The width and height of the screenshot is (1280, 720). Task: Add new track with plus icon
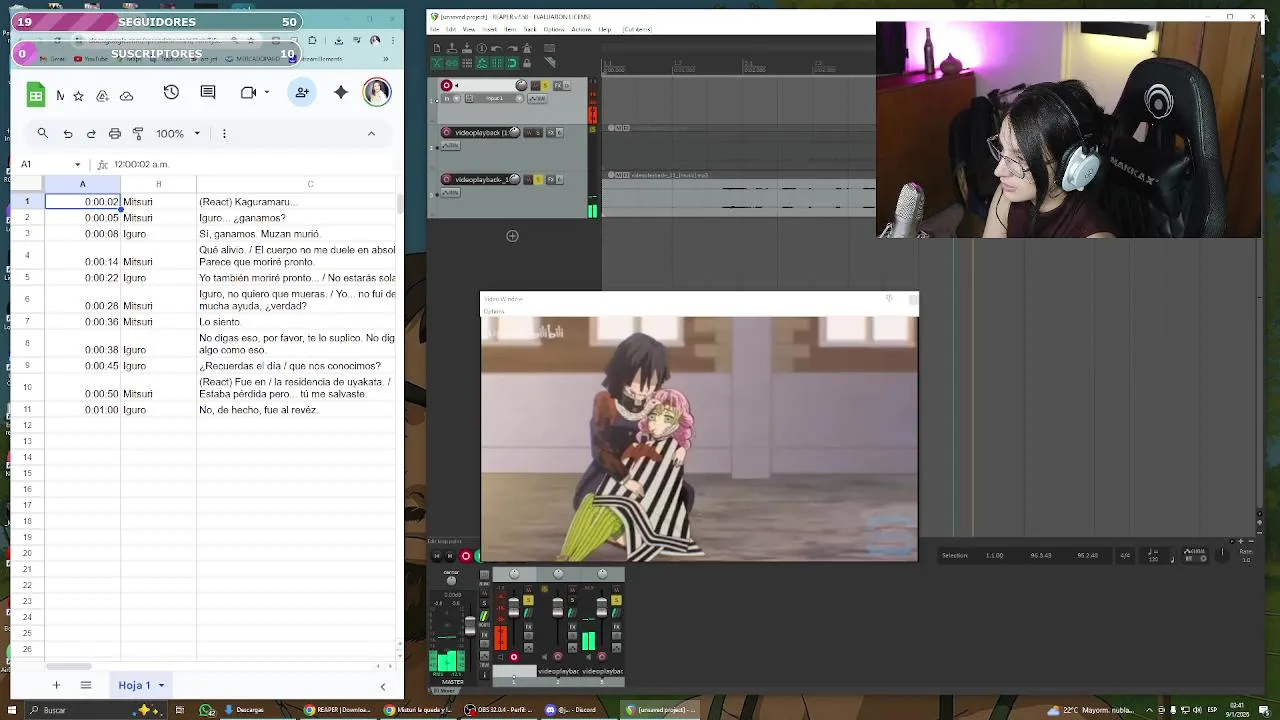tap(512, 236)
